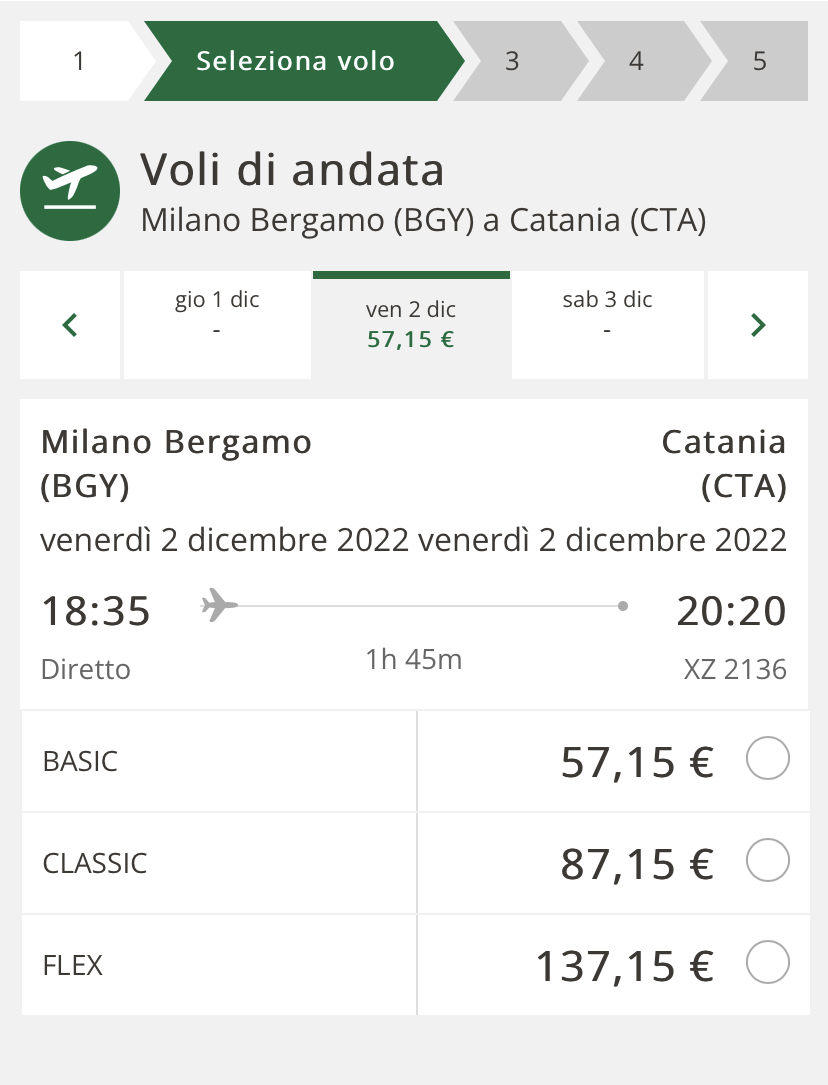Click the 87,15 € CLASSIC price
This screenshot has height=1085, width=828.
pos(637,864)
